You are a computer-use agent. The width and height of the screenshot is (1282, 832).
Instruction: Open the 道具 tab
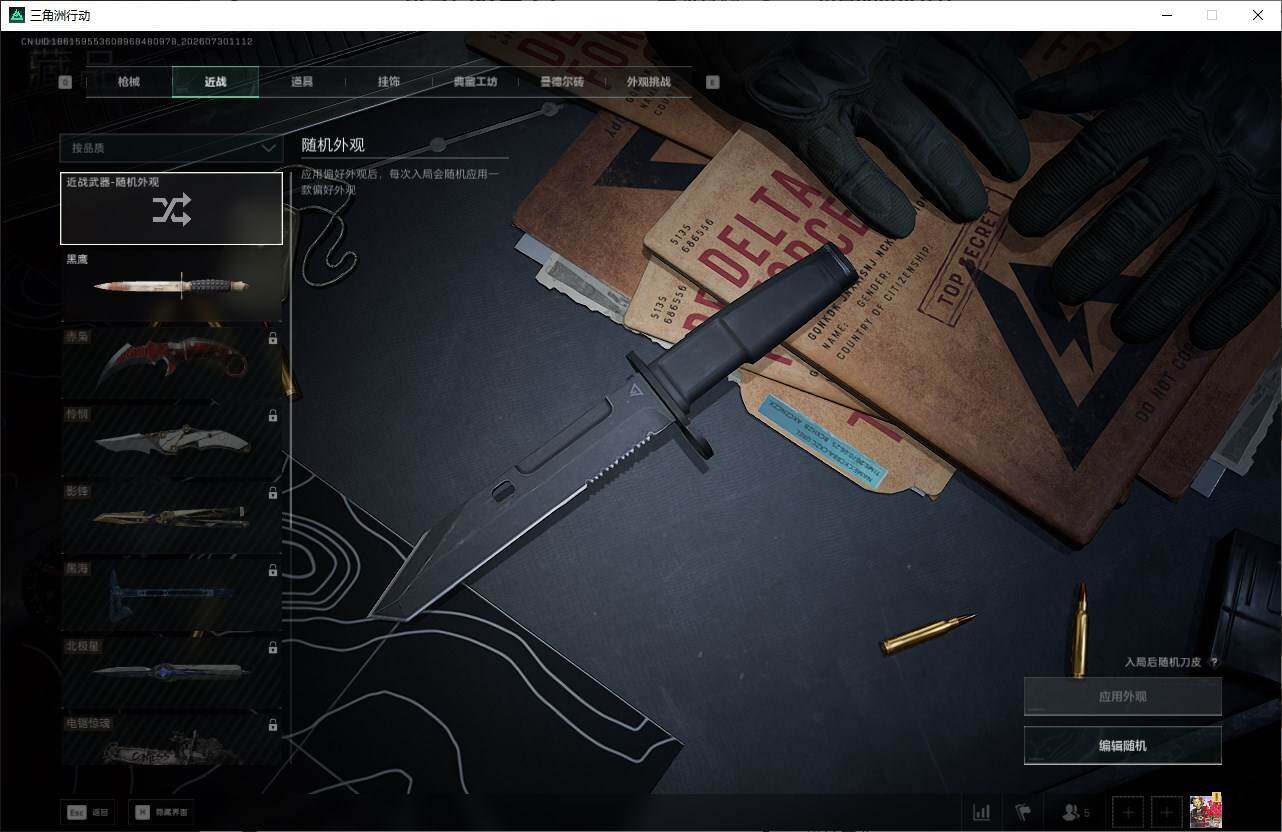(x=302, y=82)
